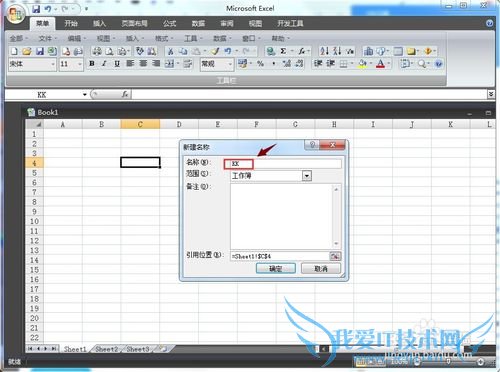The image size is (500, 372).
Task: Open the 范围 工作簿 dropdown arrow
Action: [x=307, y=176]
